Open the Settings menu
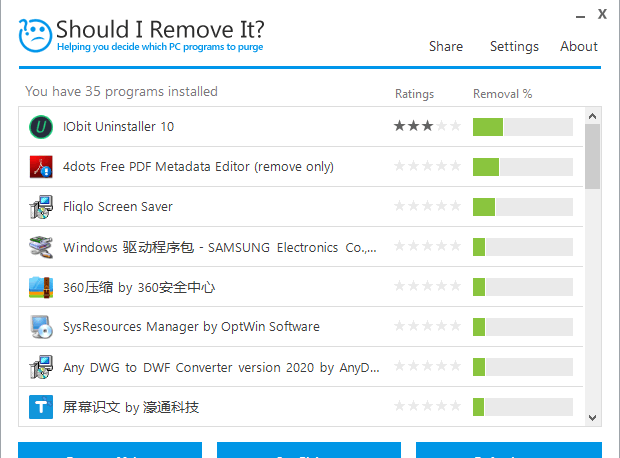Viewport: 620px width, 458px height. (x=514, y=46)
